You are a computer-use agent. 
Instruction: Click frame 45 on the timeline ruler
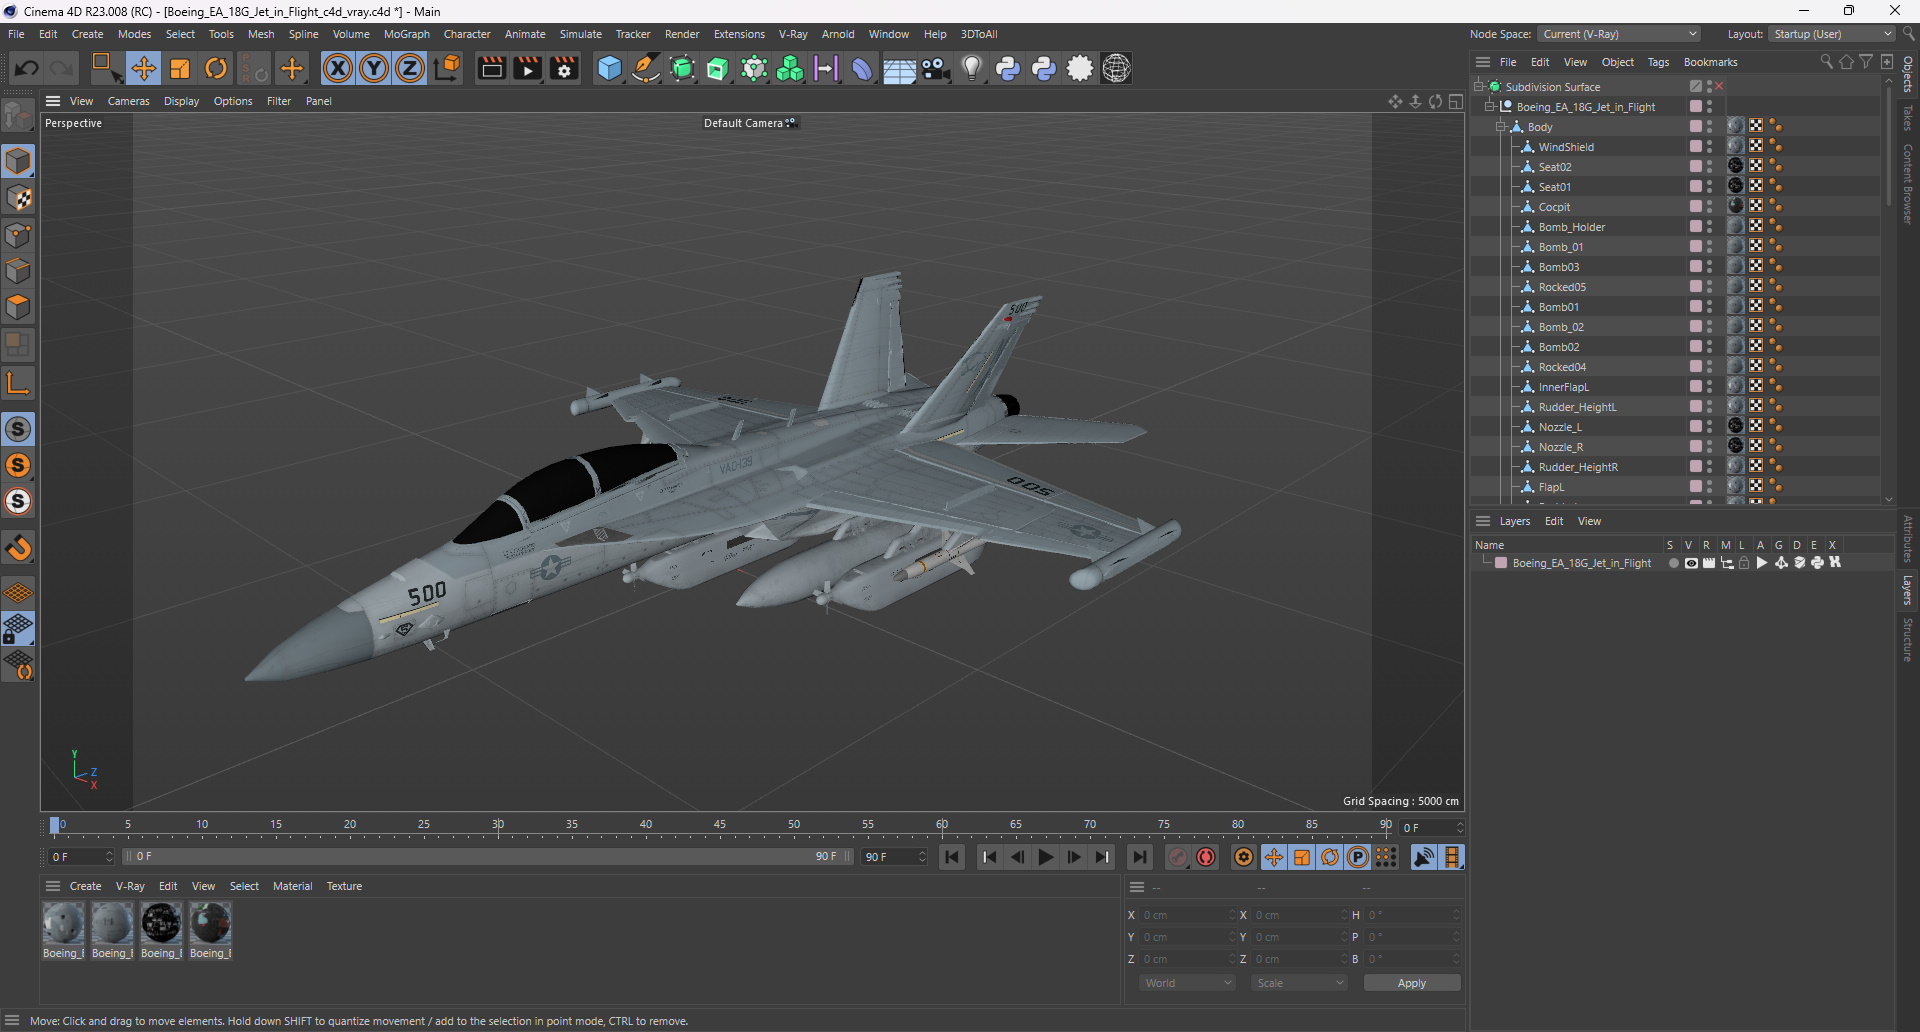(720, 825)
